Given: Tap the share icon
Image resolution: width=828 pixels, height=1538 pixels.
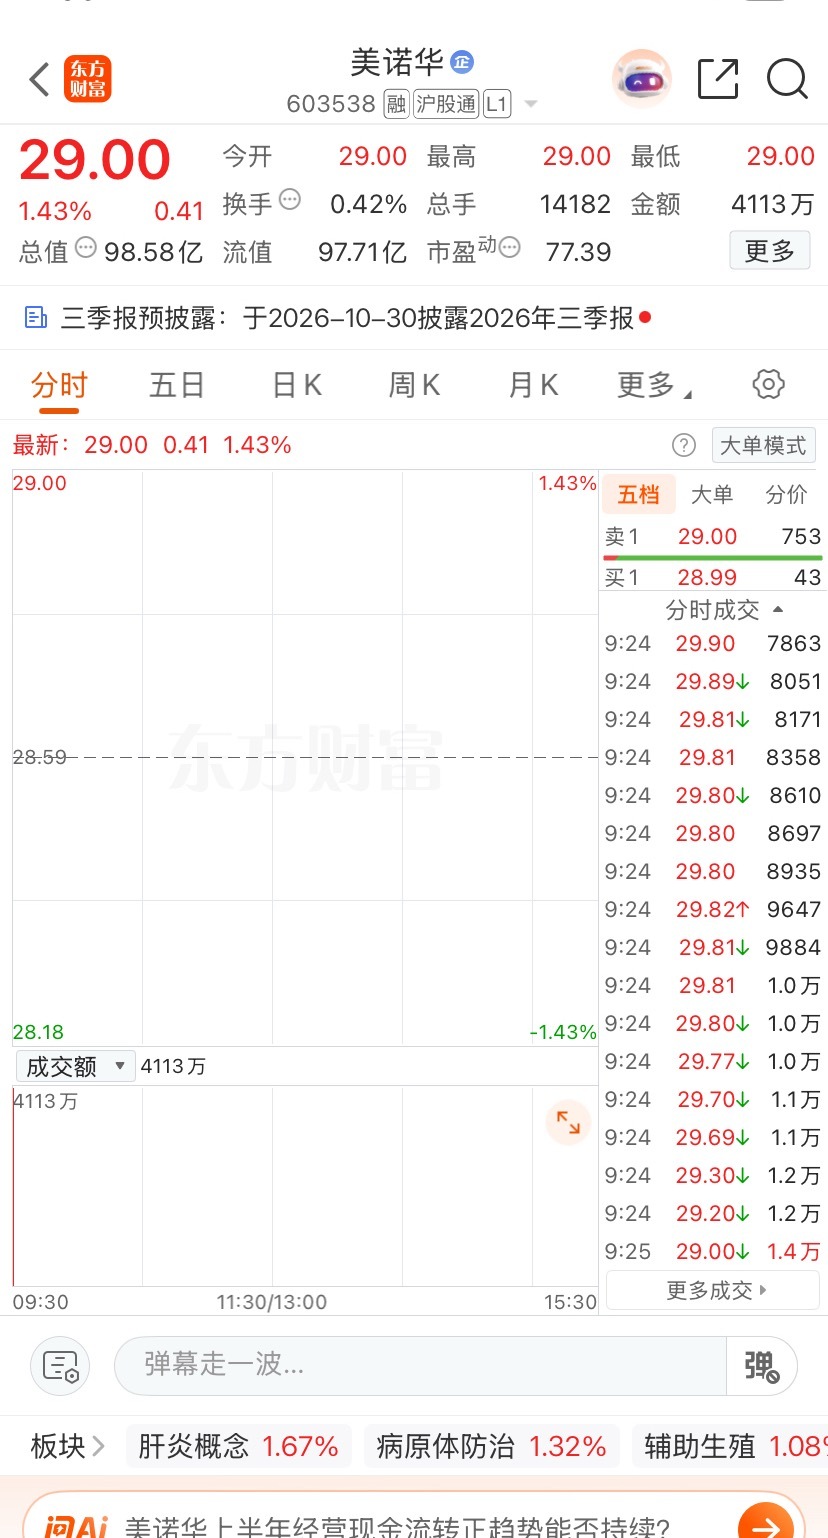Looking at the screenshot, I should point(718,79).
